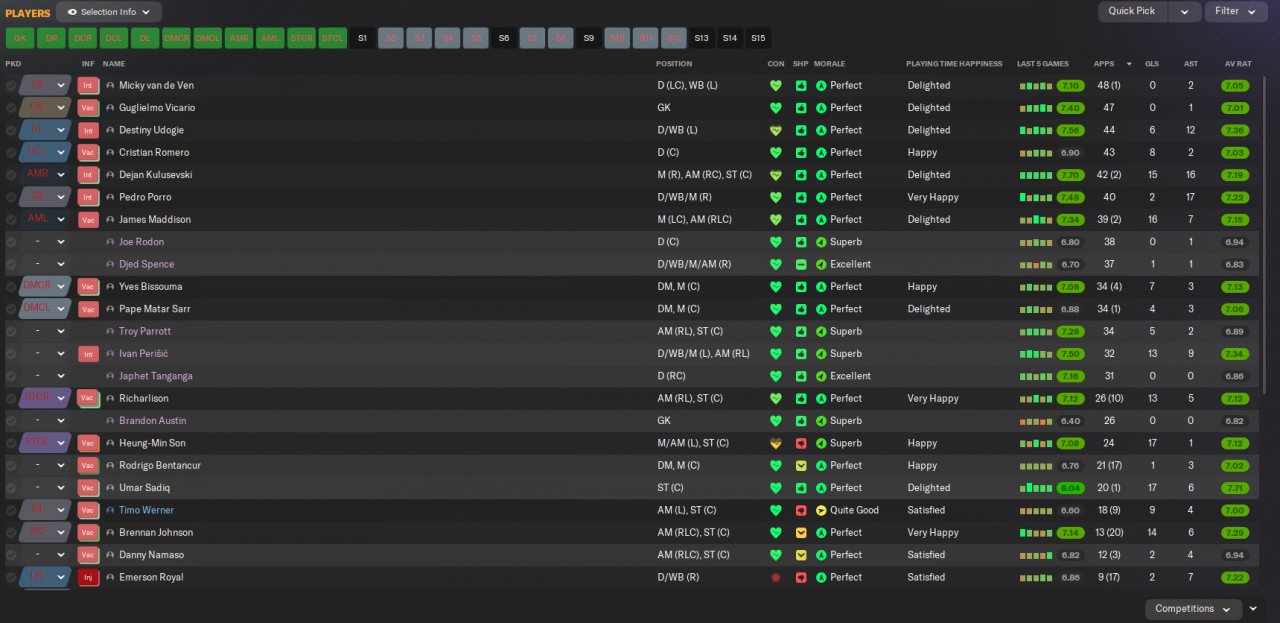
Task: Click the 7.71 average rating pill for Umar Sadiq
Action: point(1235,488)
